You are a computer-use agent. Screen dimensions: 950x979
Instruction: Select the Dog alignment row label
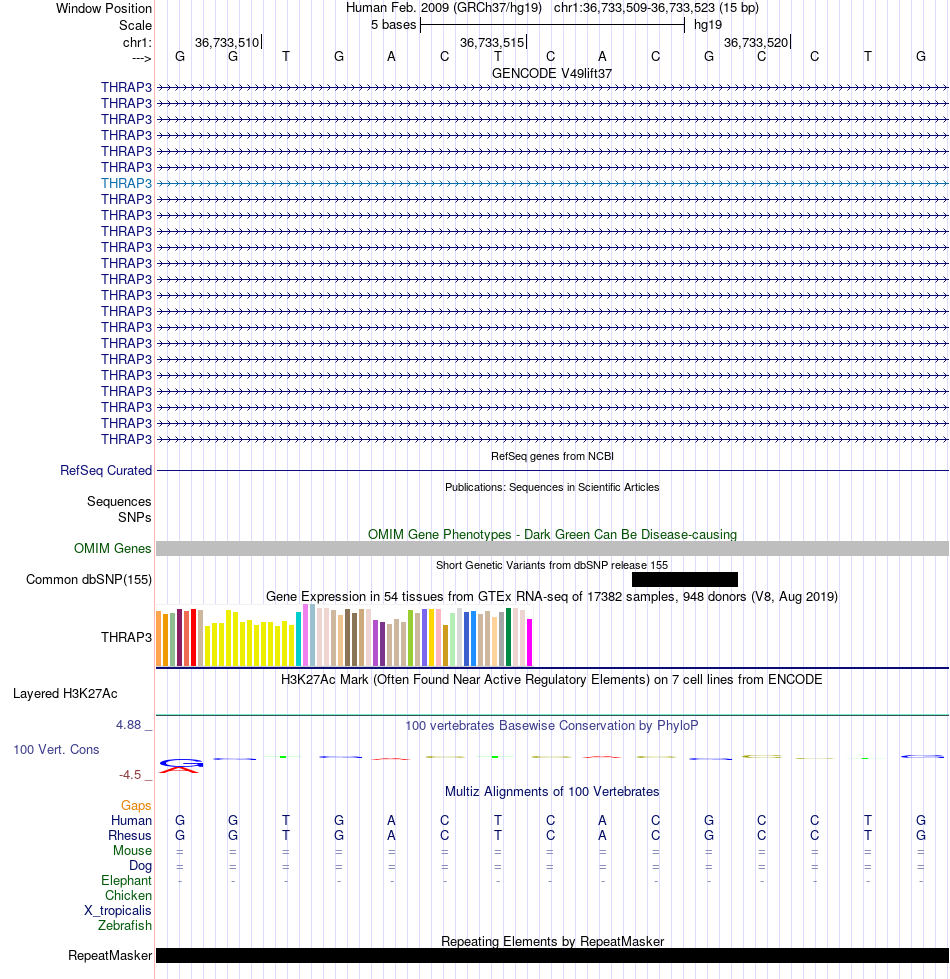coord(140,865)
